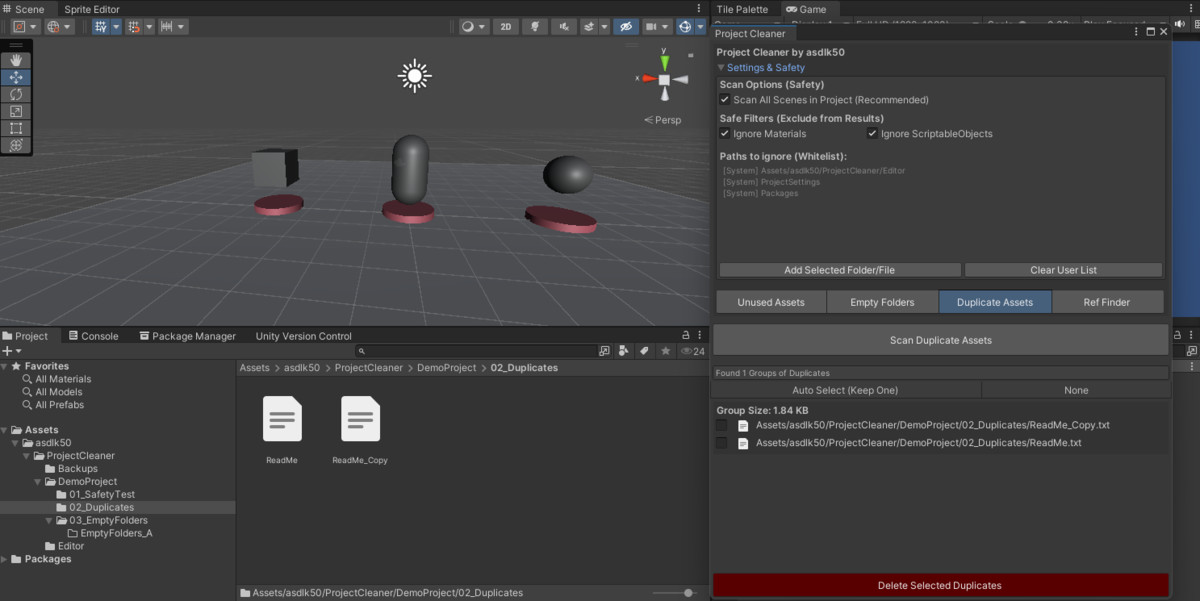Collapse the Assets folder tree

point(5,430)
